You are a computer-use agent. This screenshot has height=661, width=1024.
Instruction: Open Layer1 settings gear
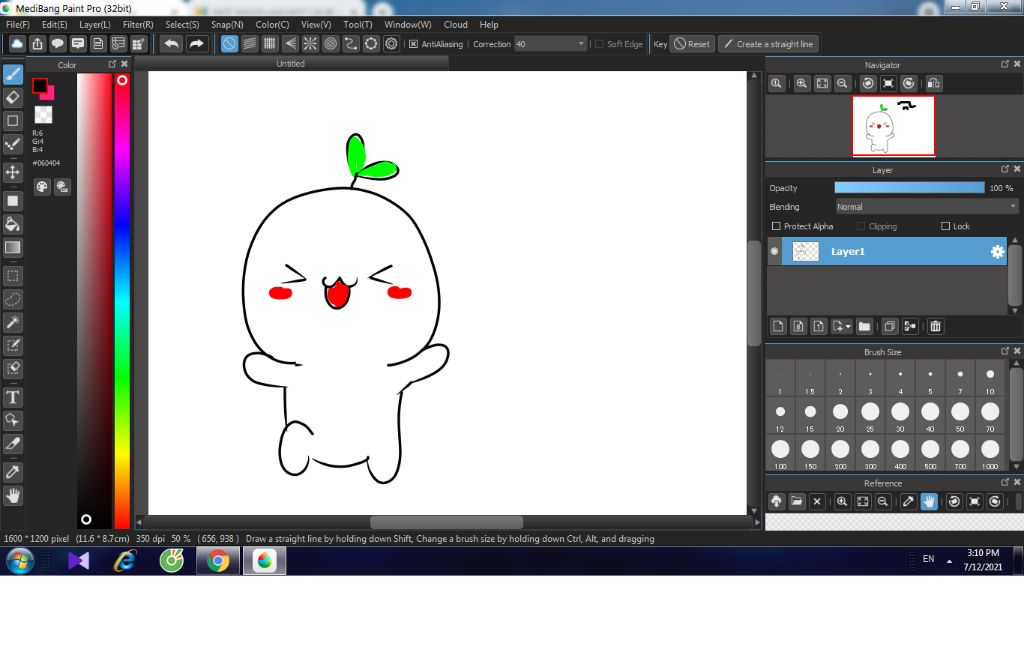pyautogui.click(x=996, y=252)
